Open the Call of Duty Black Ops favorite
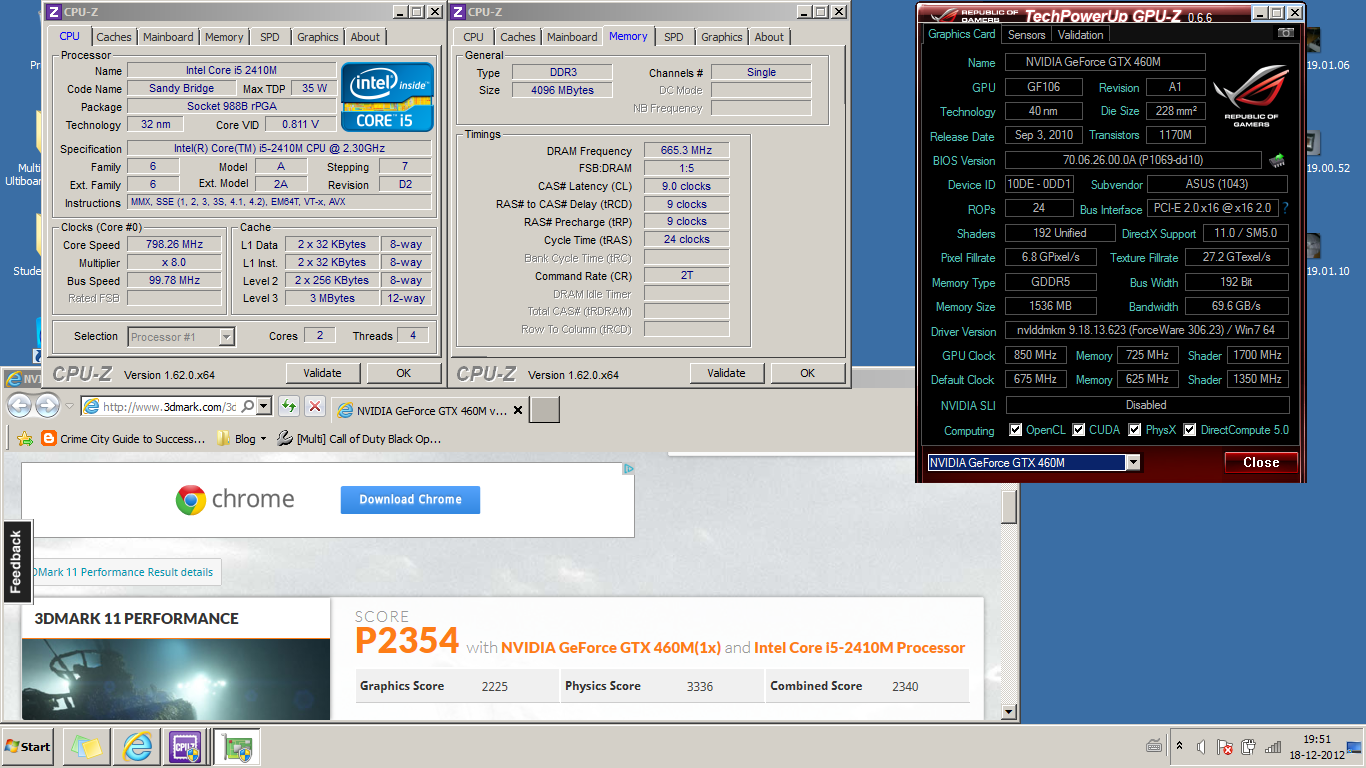 359,439
